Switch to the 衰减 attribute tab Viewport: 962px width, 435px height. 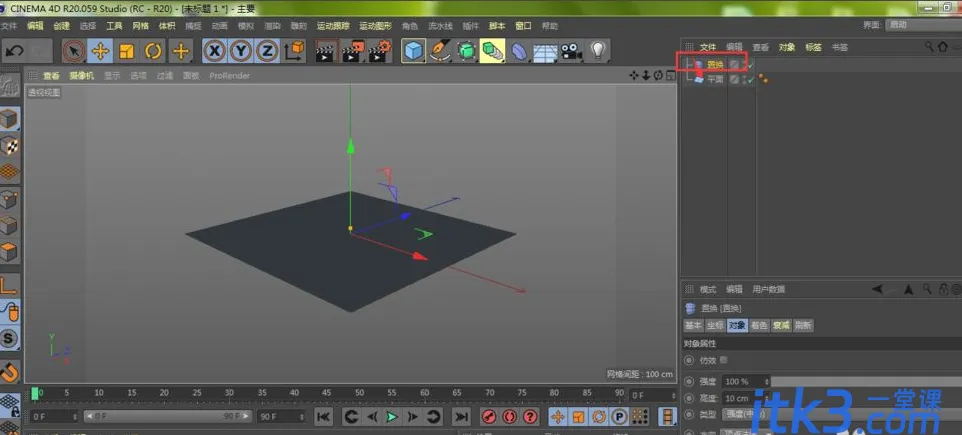pyautogui.click(x=780, y=325)
